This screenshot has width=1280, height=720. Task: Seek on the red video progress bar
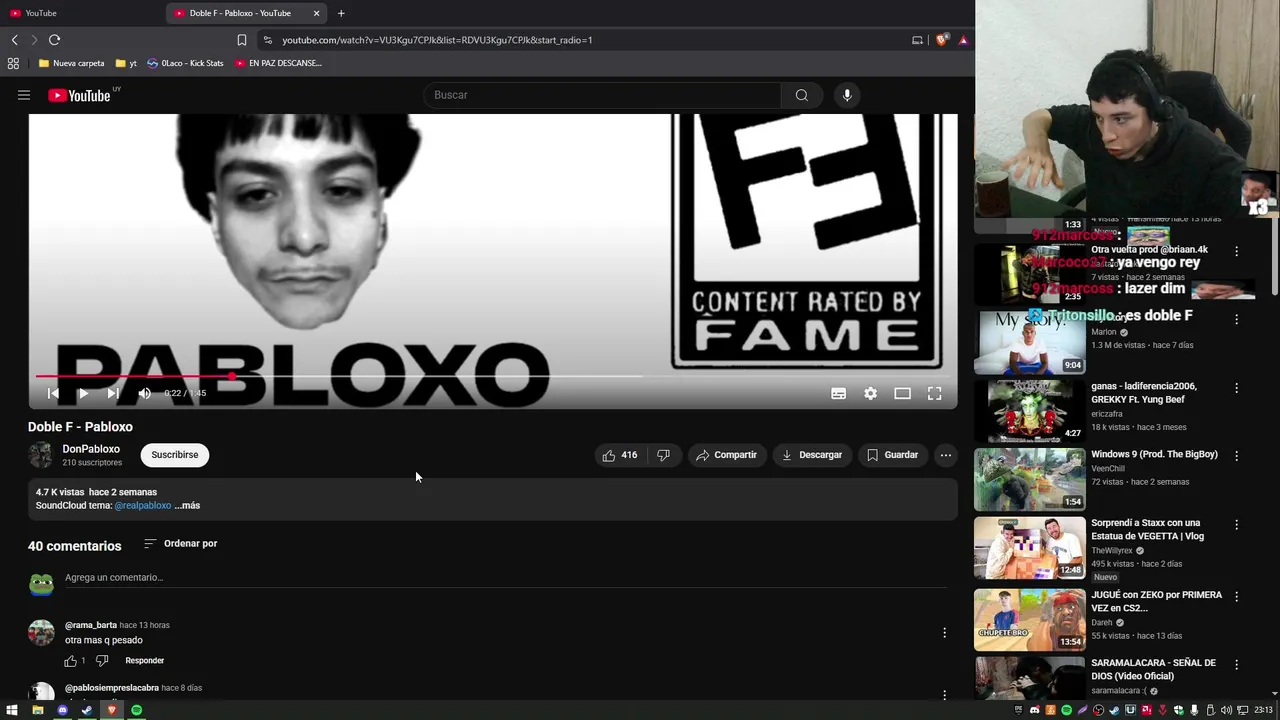click(x=492, y=377)
